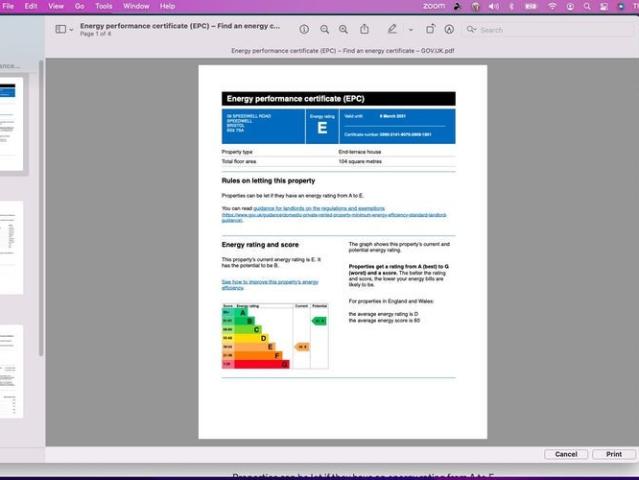This screenshot has height=480, width=639.
Task: Click the green potential rating arrow in chart
Action: (x=319, y=321)
